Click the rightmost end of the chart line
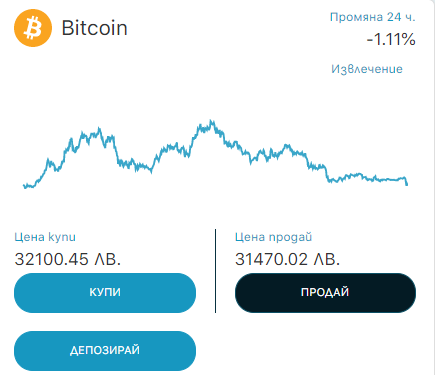Viewport: 435px width, 375px height. 407,183
